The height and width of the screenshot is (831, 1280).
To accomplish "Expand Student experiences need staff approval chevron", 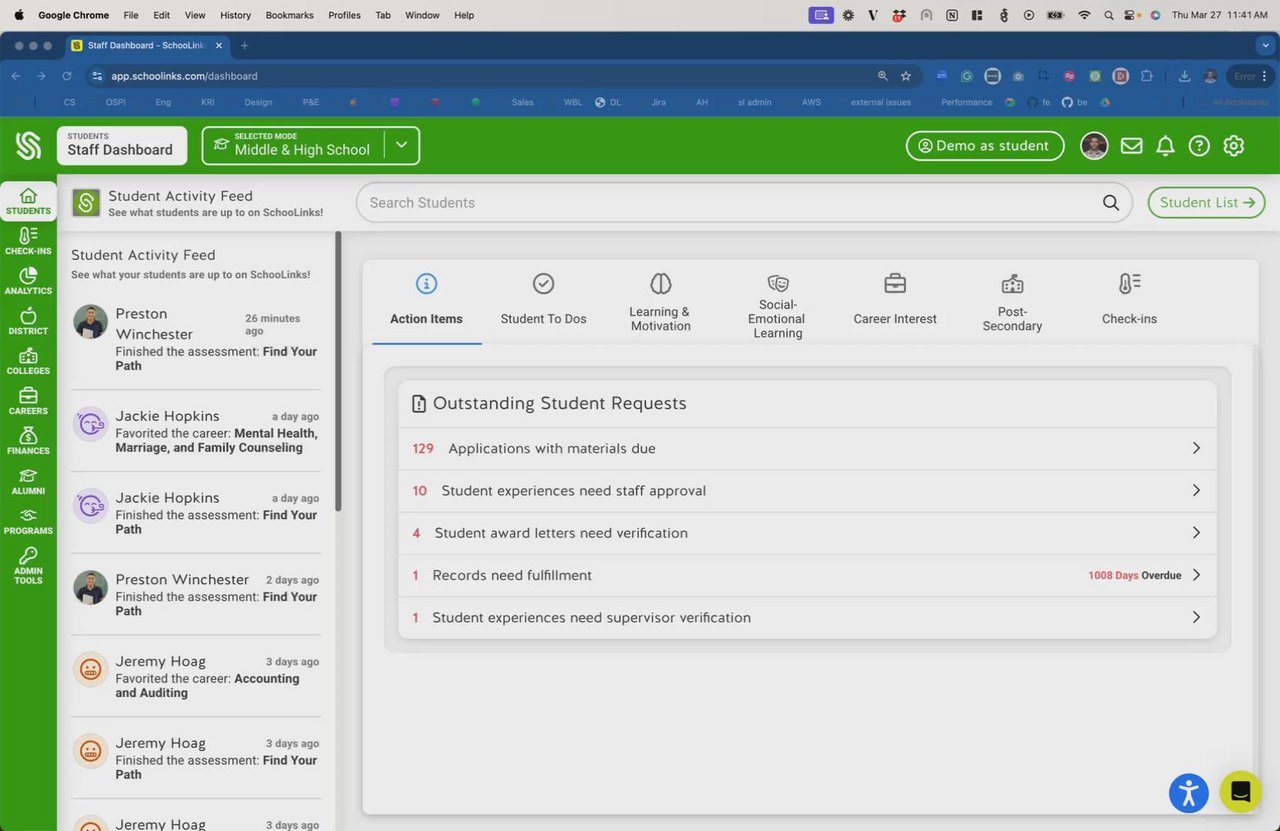I will click(x=1196, y=491).
